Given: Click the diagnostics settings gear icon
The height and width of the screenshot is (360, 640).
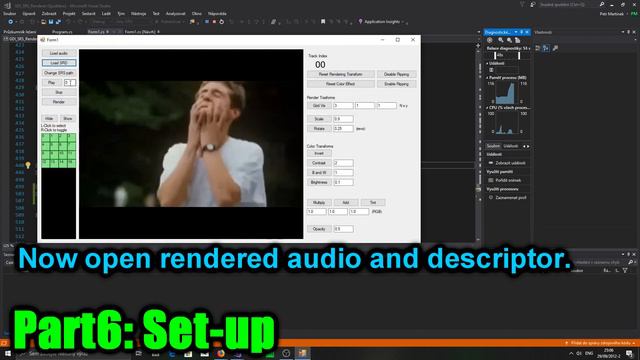Looking at the screenshot, I should [490, 40].
